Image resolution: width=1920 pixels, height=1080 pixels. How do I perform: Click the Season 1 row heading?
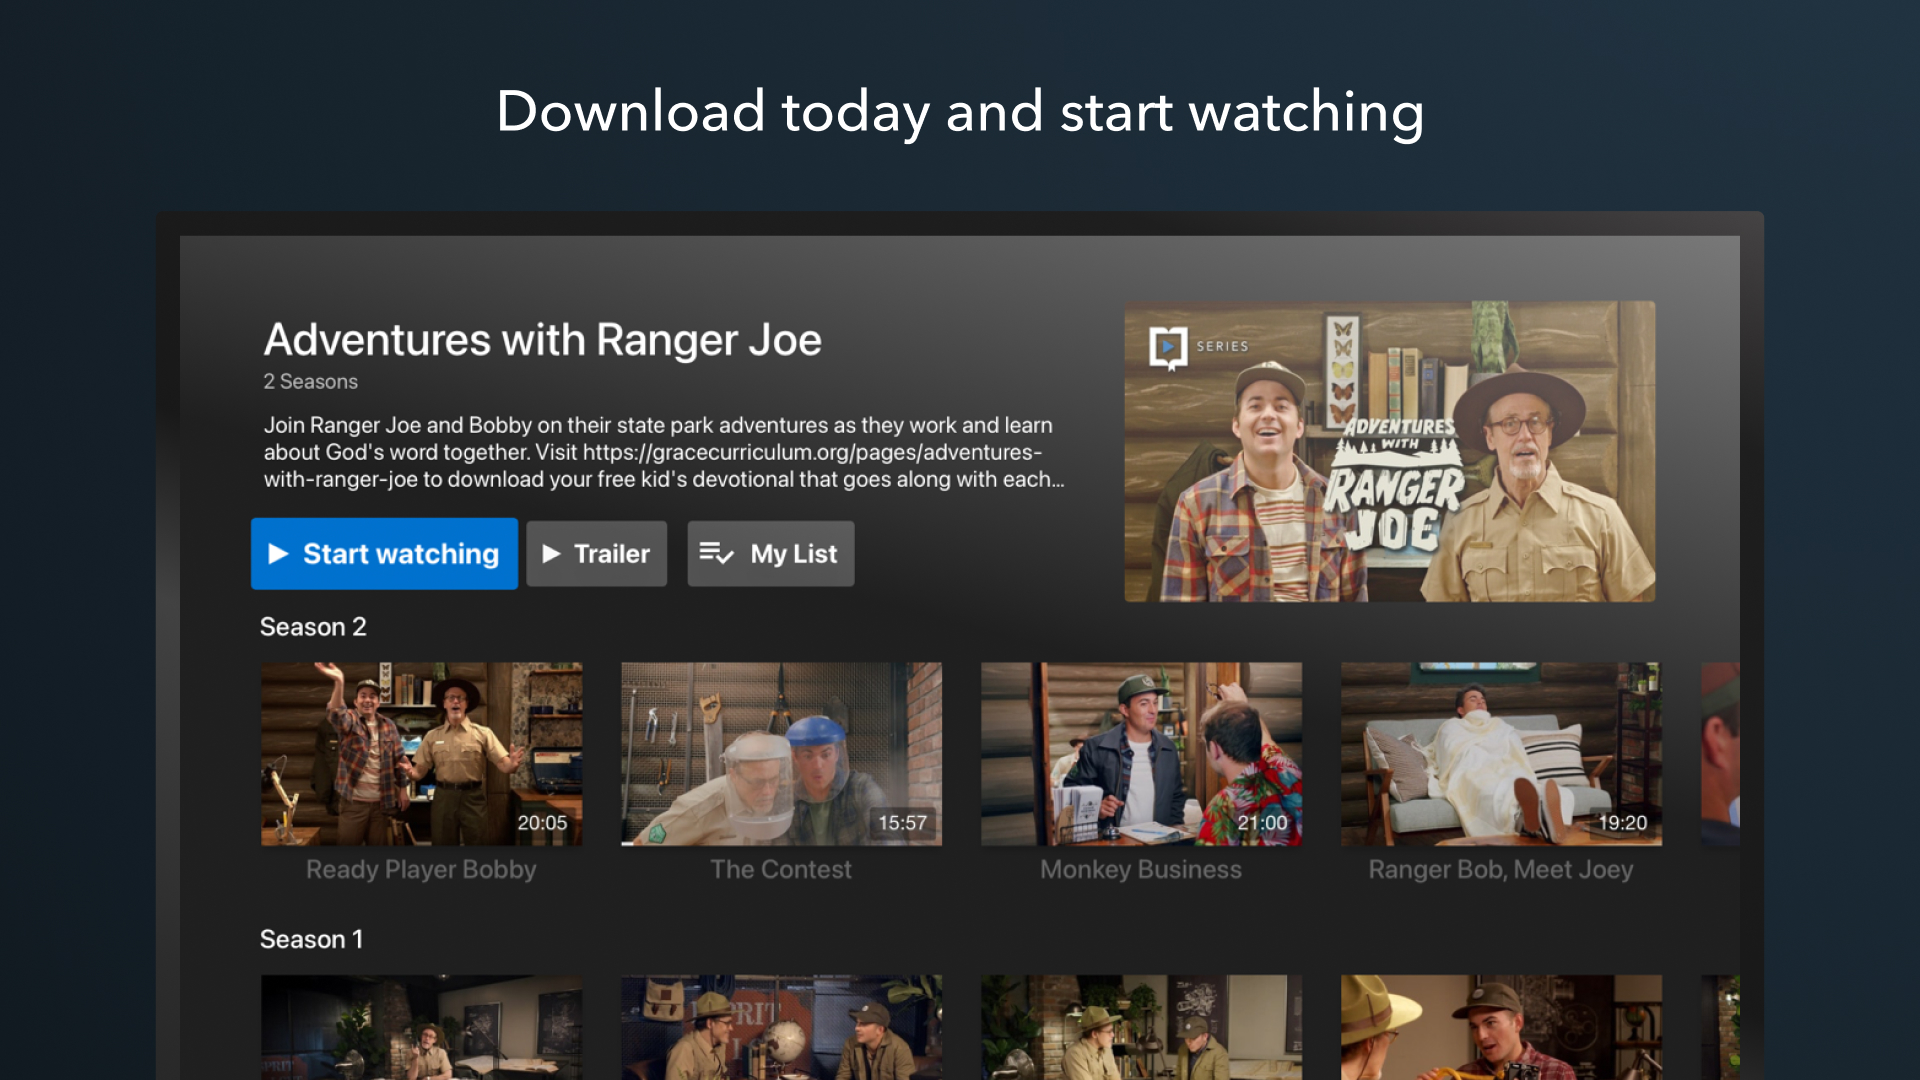(311, 939)
